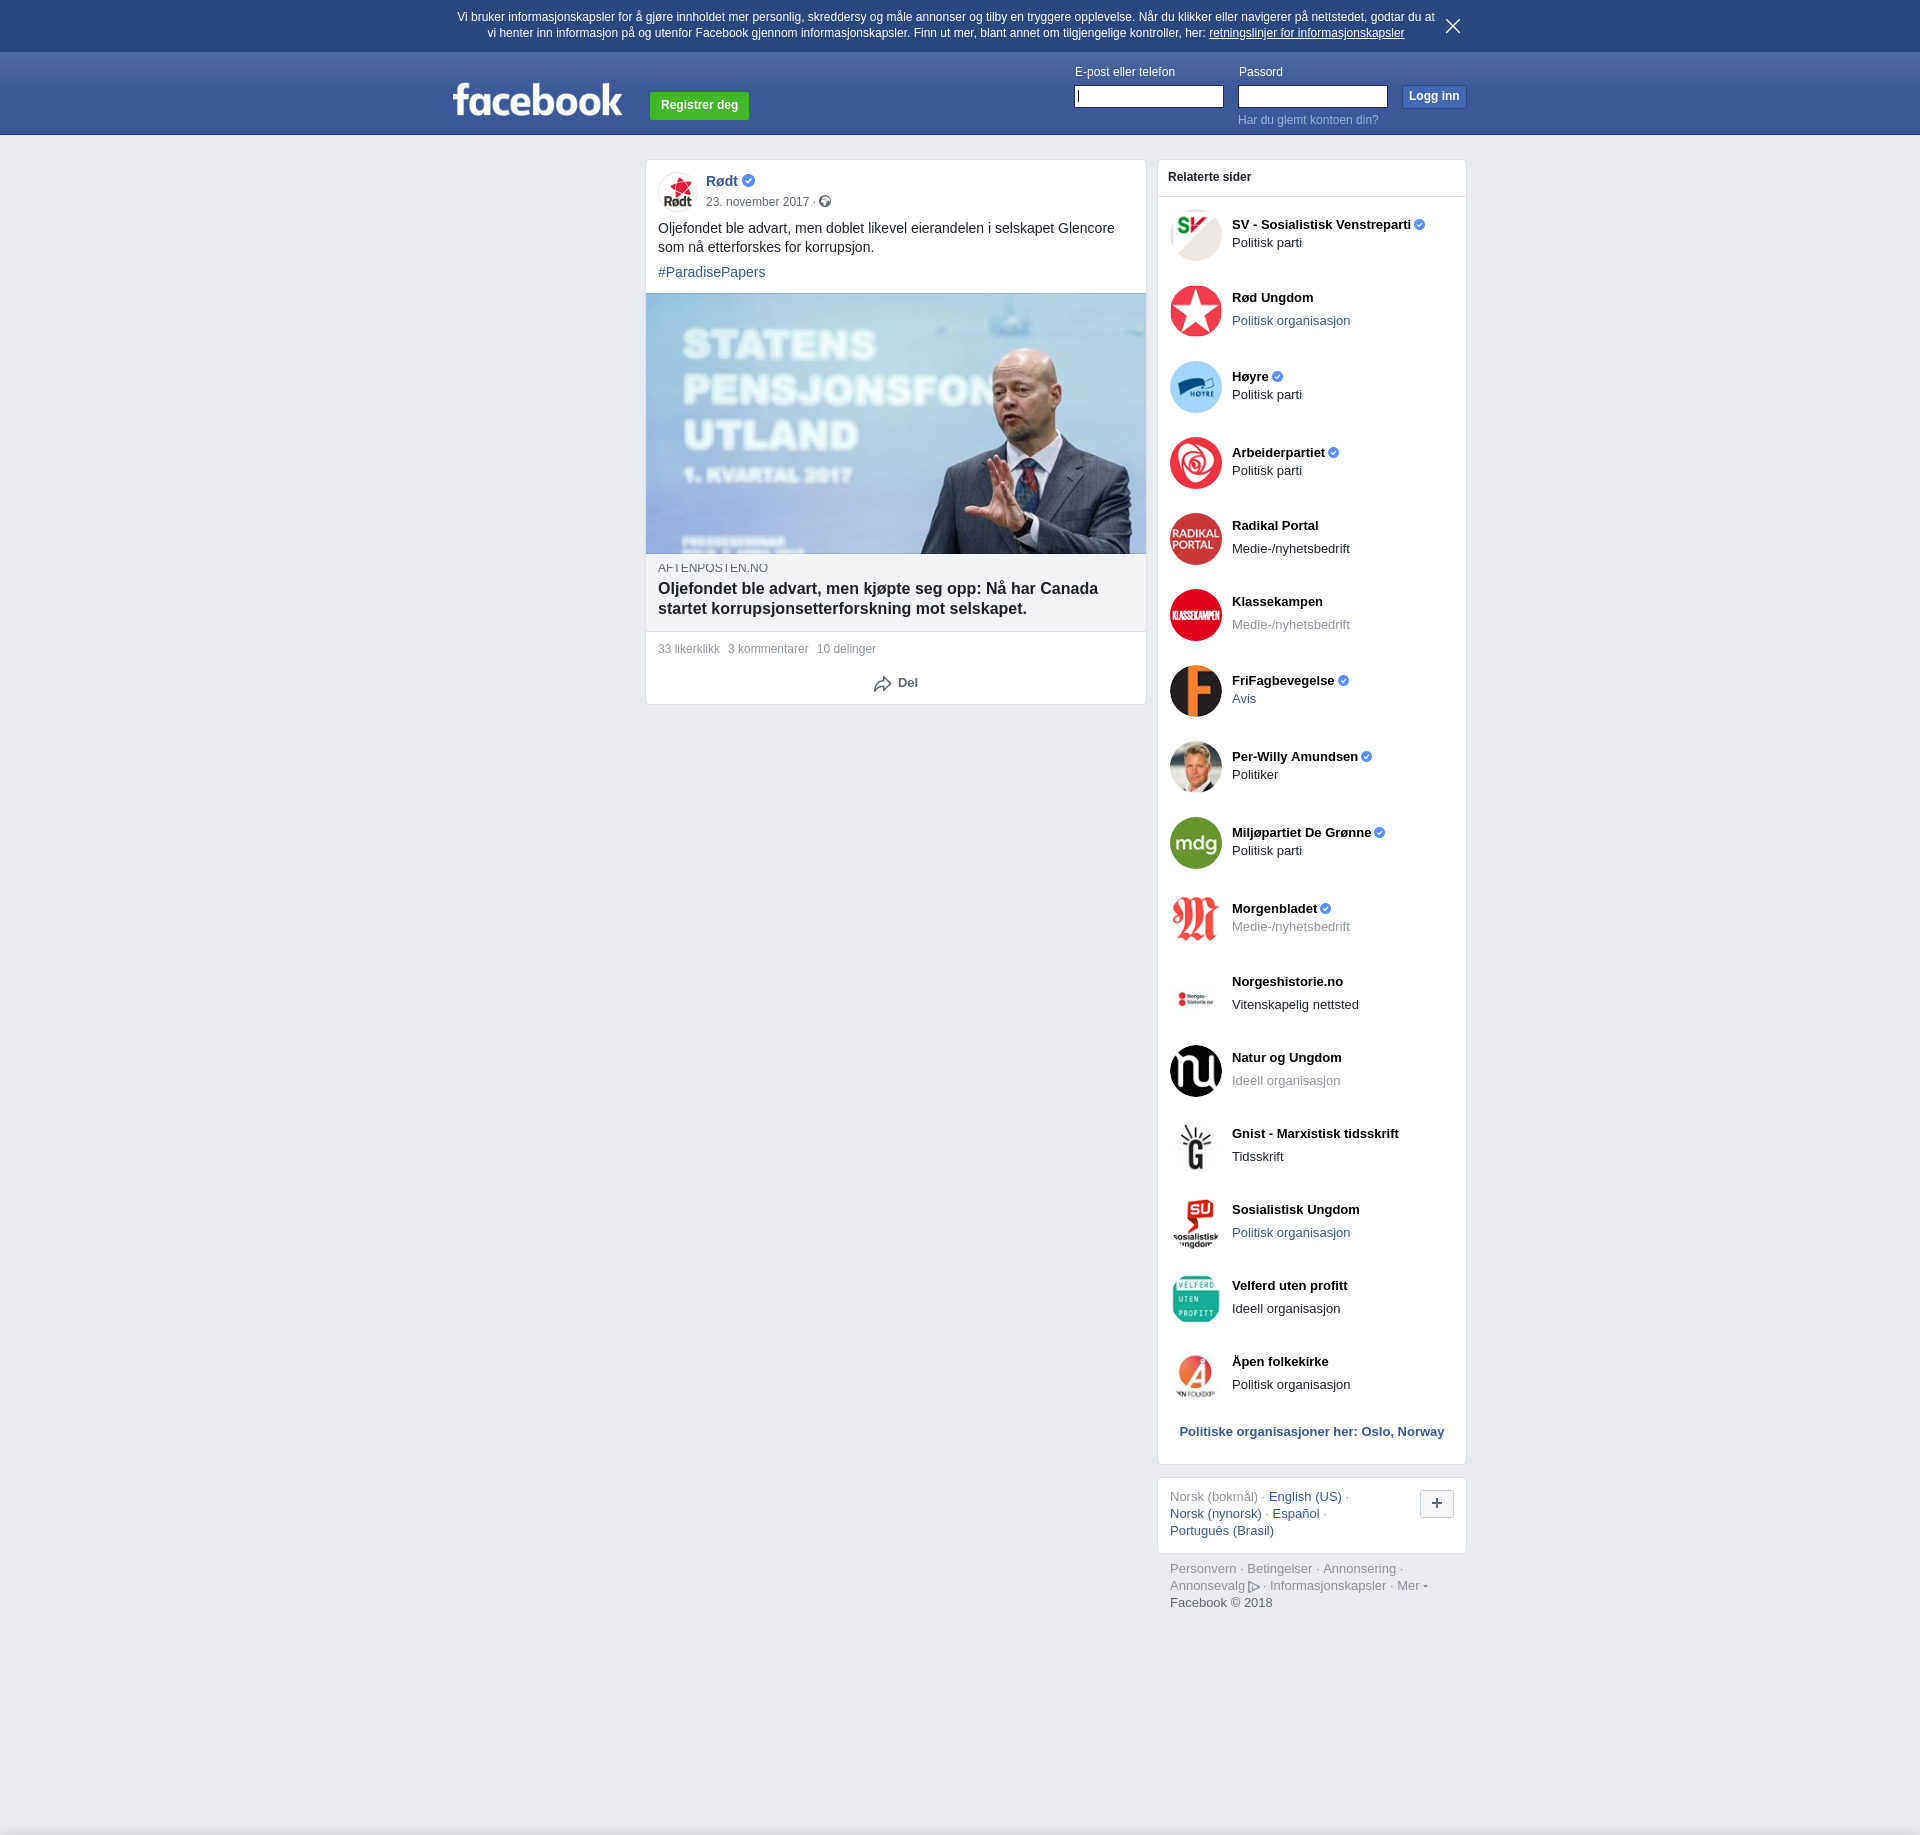Open Arbeiderpartiet name link

point(1278,453)
